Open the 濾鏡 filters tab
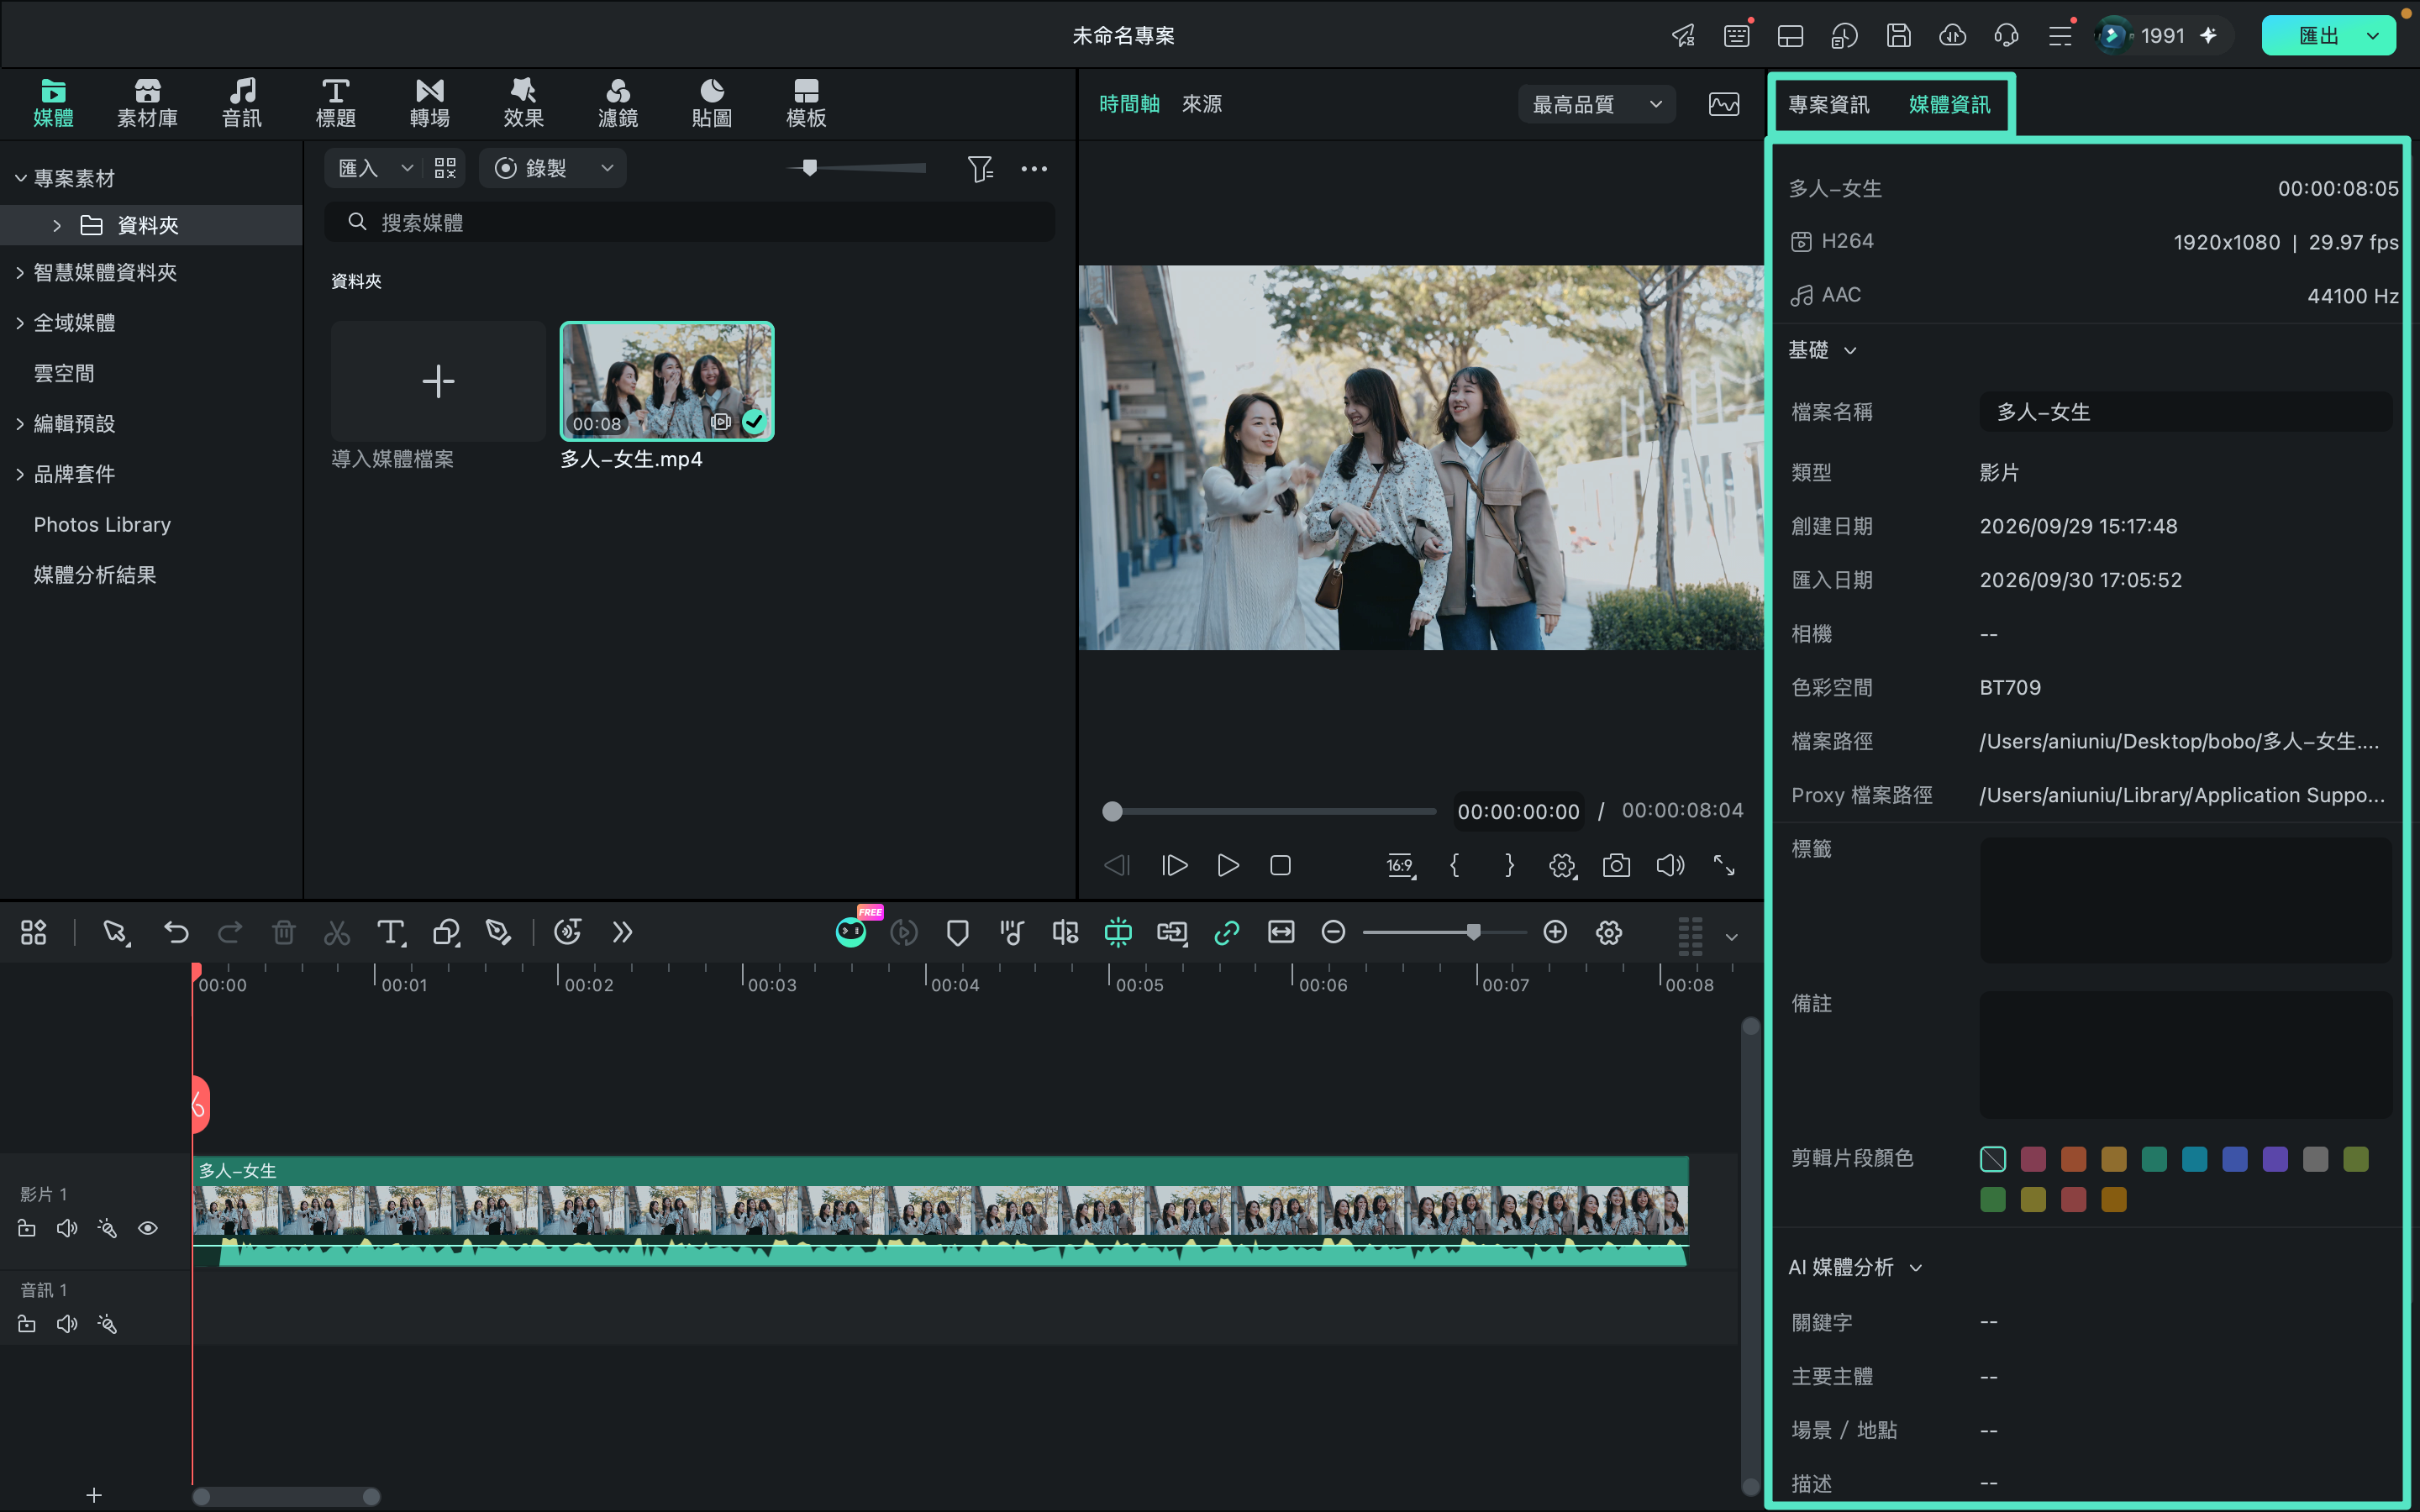 pyautogui.click(x=617, y=104)
